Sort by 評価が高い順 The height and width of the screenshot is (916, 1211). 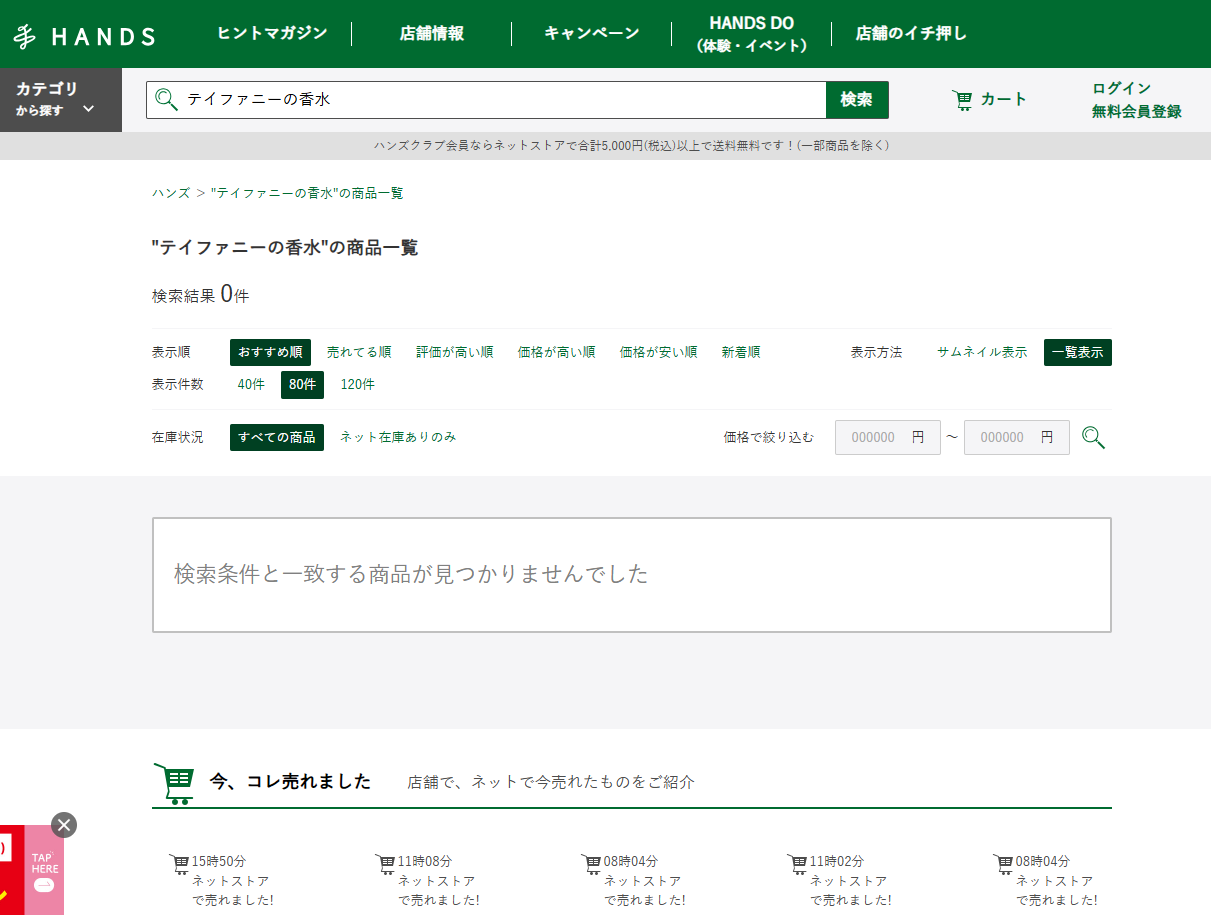[x=455, y=352]
